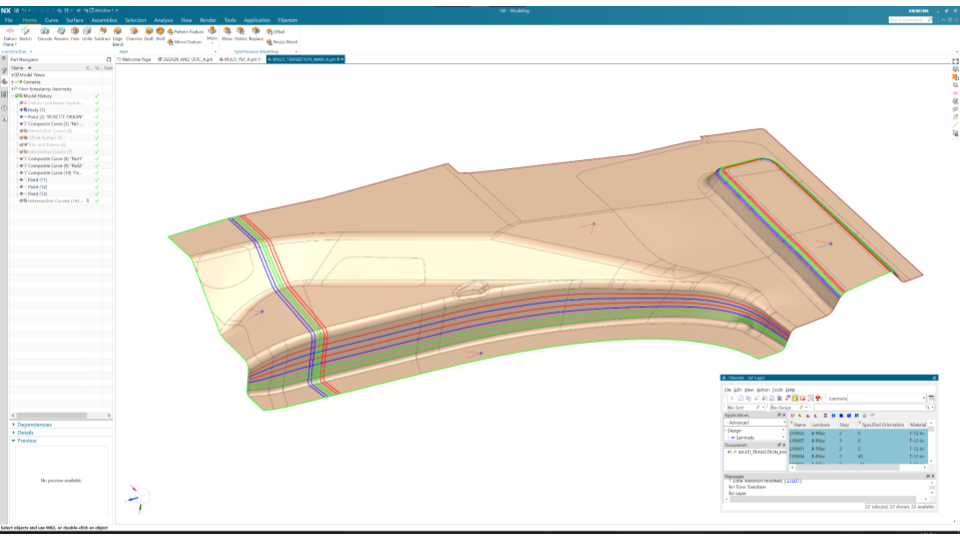Toggle visibility of Body (1)
The image size is (960, 540).
[20, 109]
